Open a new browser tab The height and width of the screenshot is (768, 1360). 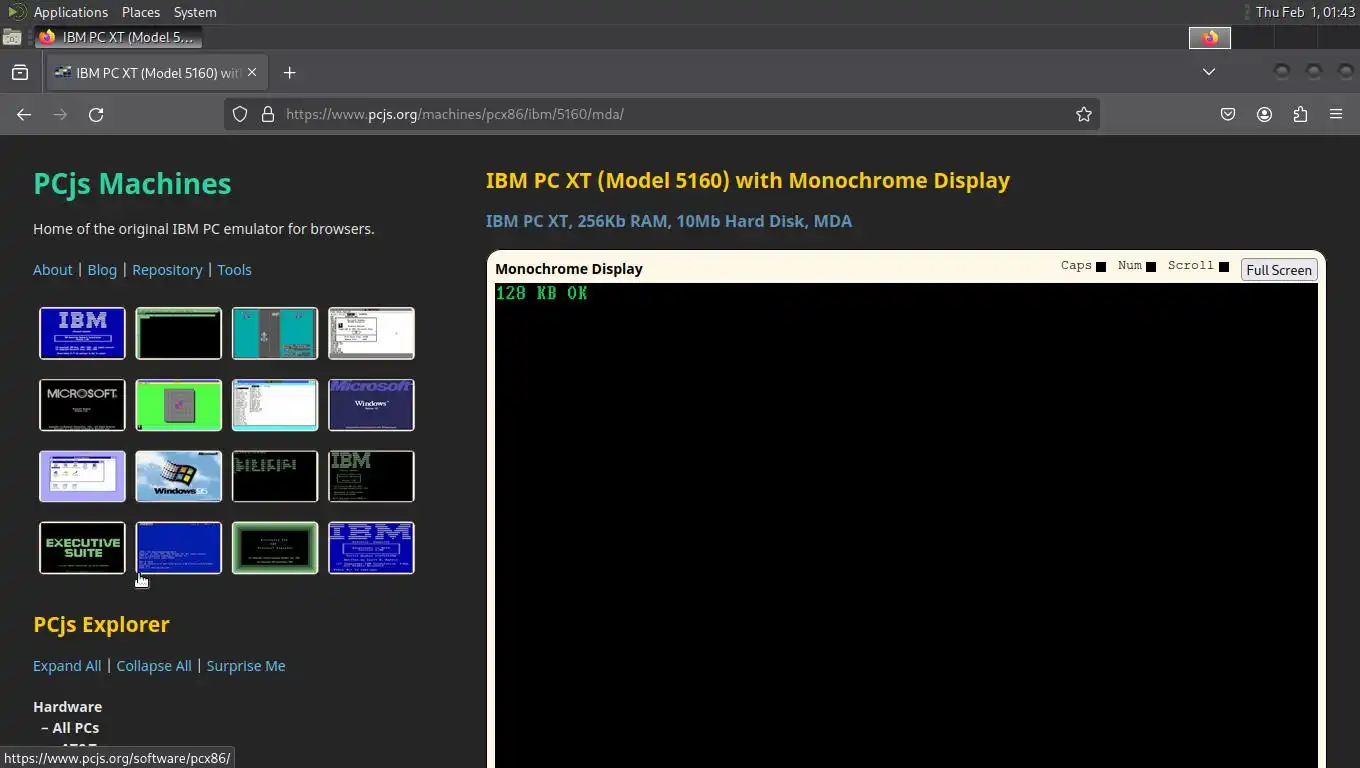[289, 72]
